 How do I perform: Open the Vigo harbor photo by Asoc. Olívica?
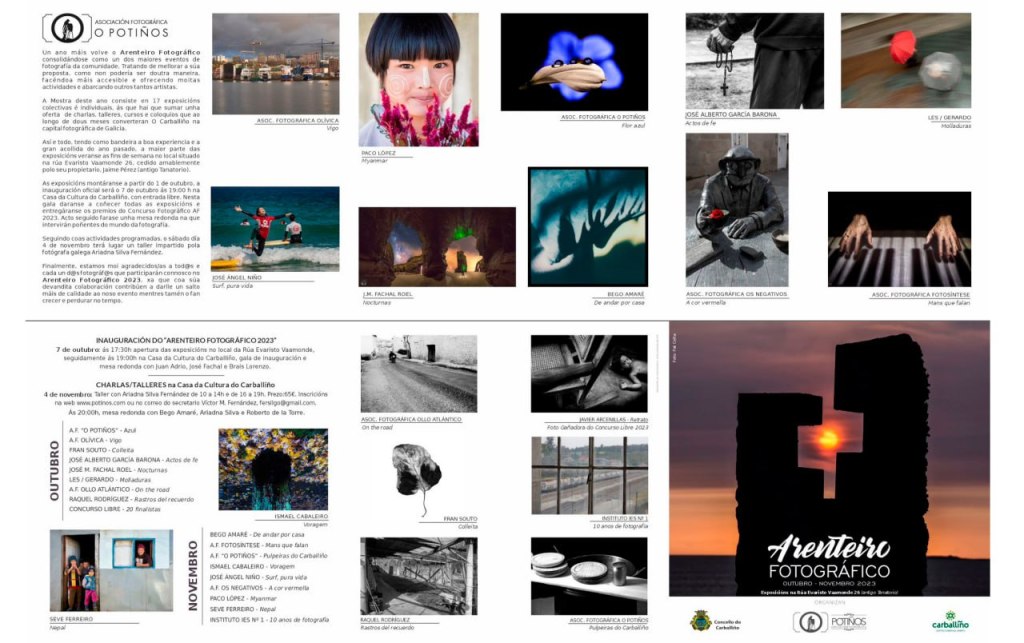275,63
